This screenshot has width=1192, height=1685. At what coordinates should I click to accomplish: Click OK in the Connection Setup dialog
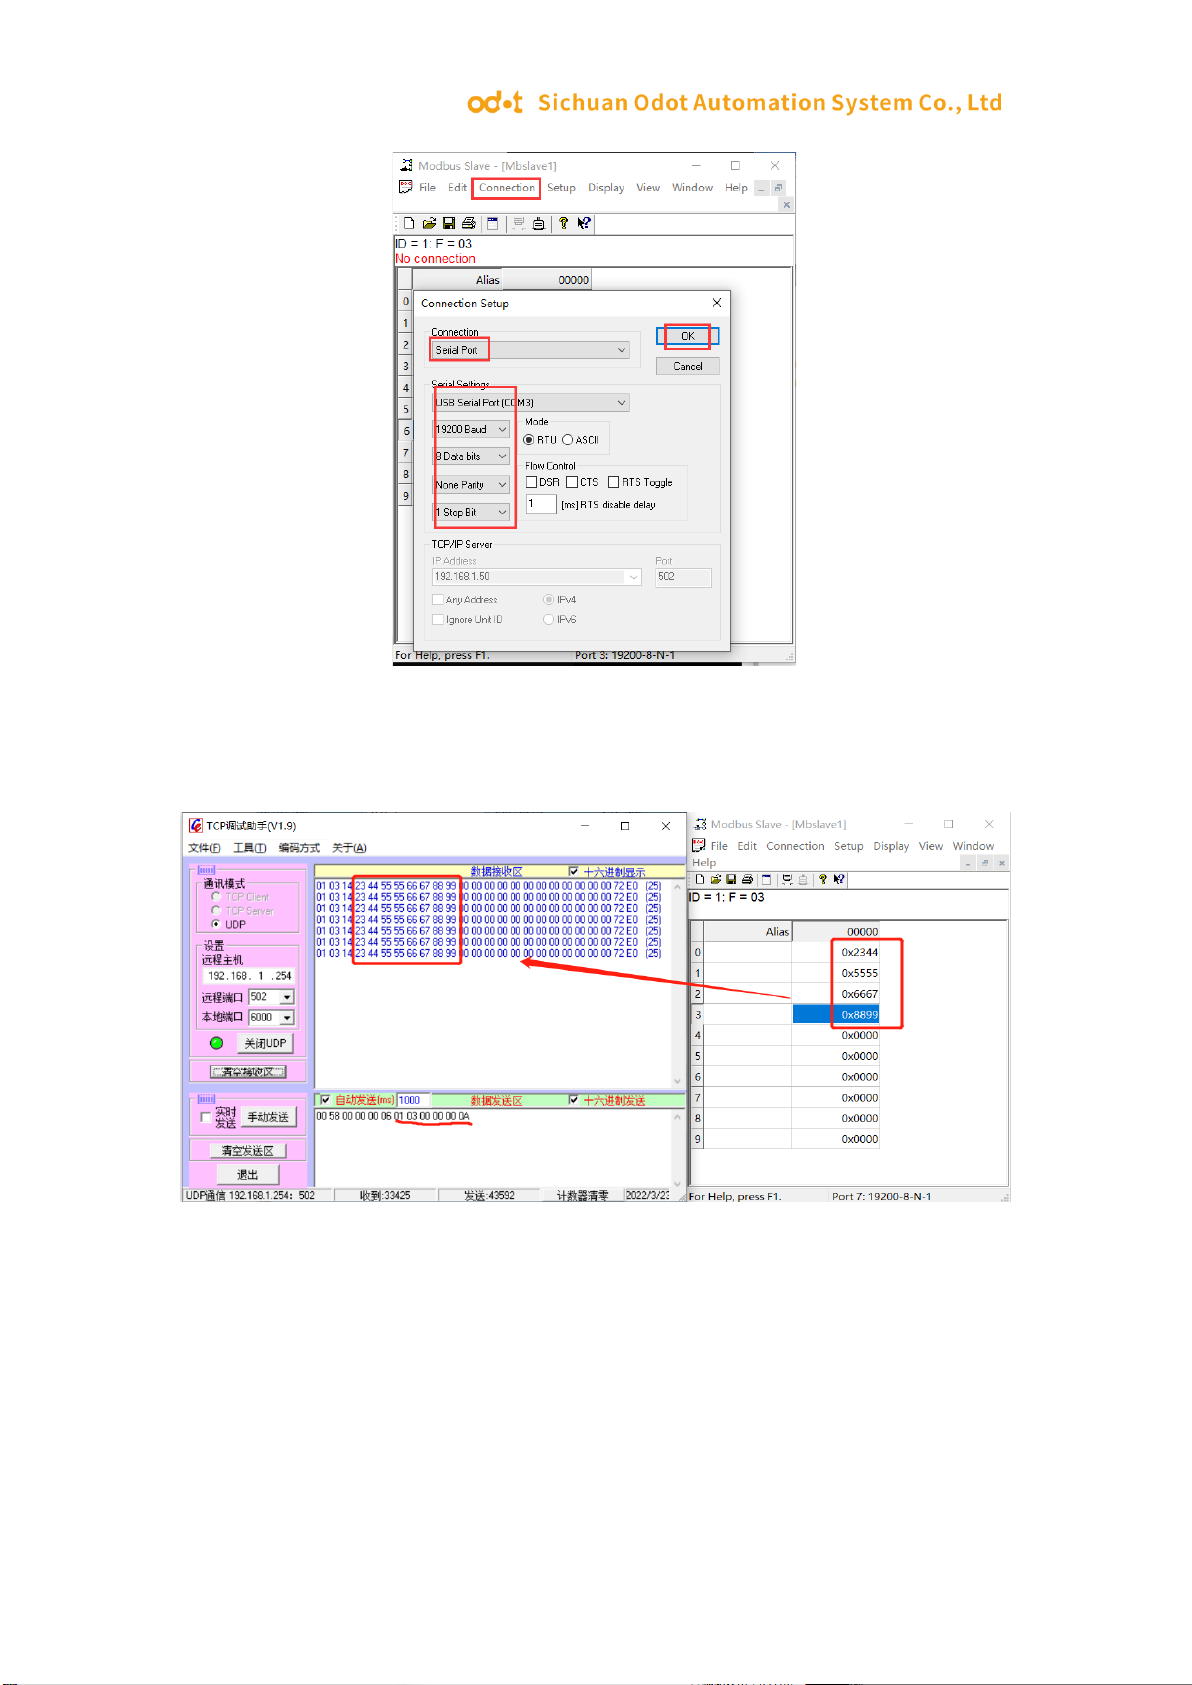688,336
